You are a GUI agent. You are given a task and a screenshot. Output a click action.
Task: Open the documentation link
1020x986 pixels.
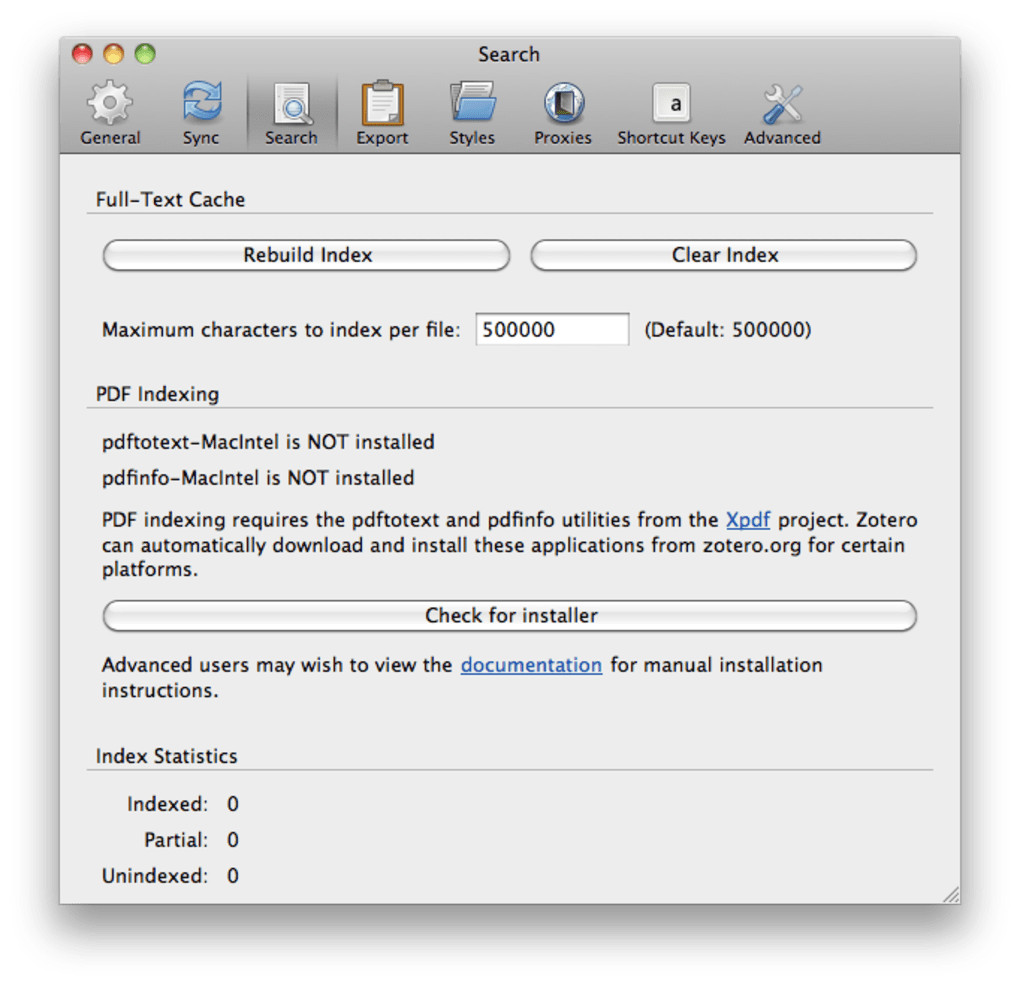(531, 665)
